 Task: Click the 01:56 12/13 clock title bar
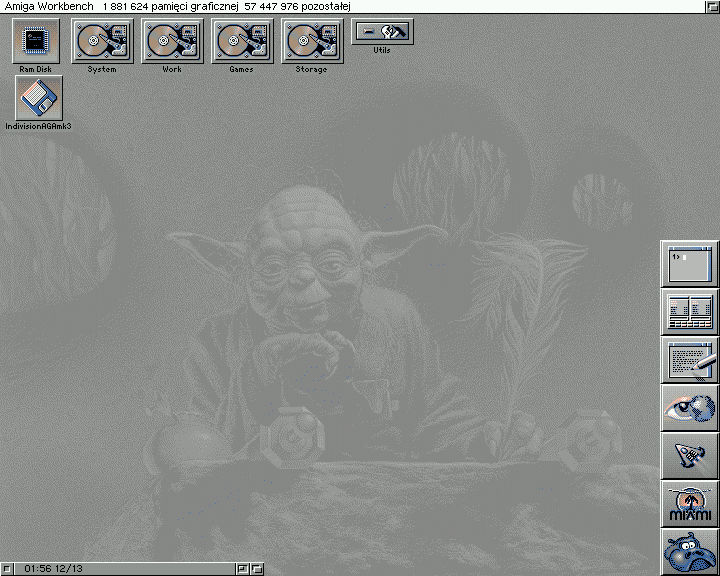point(124,569)
